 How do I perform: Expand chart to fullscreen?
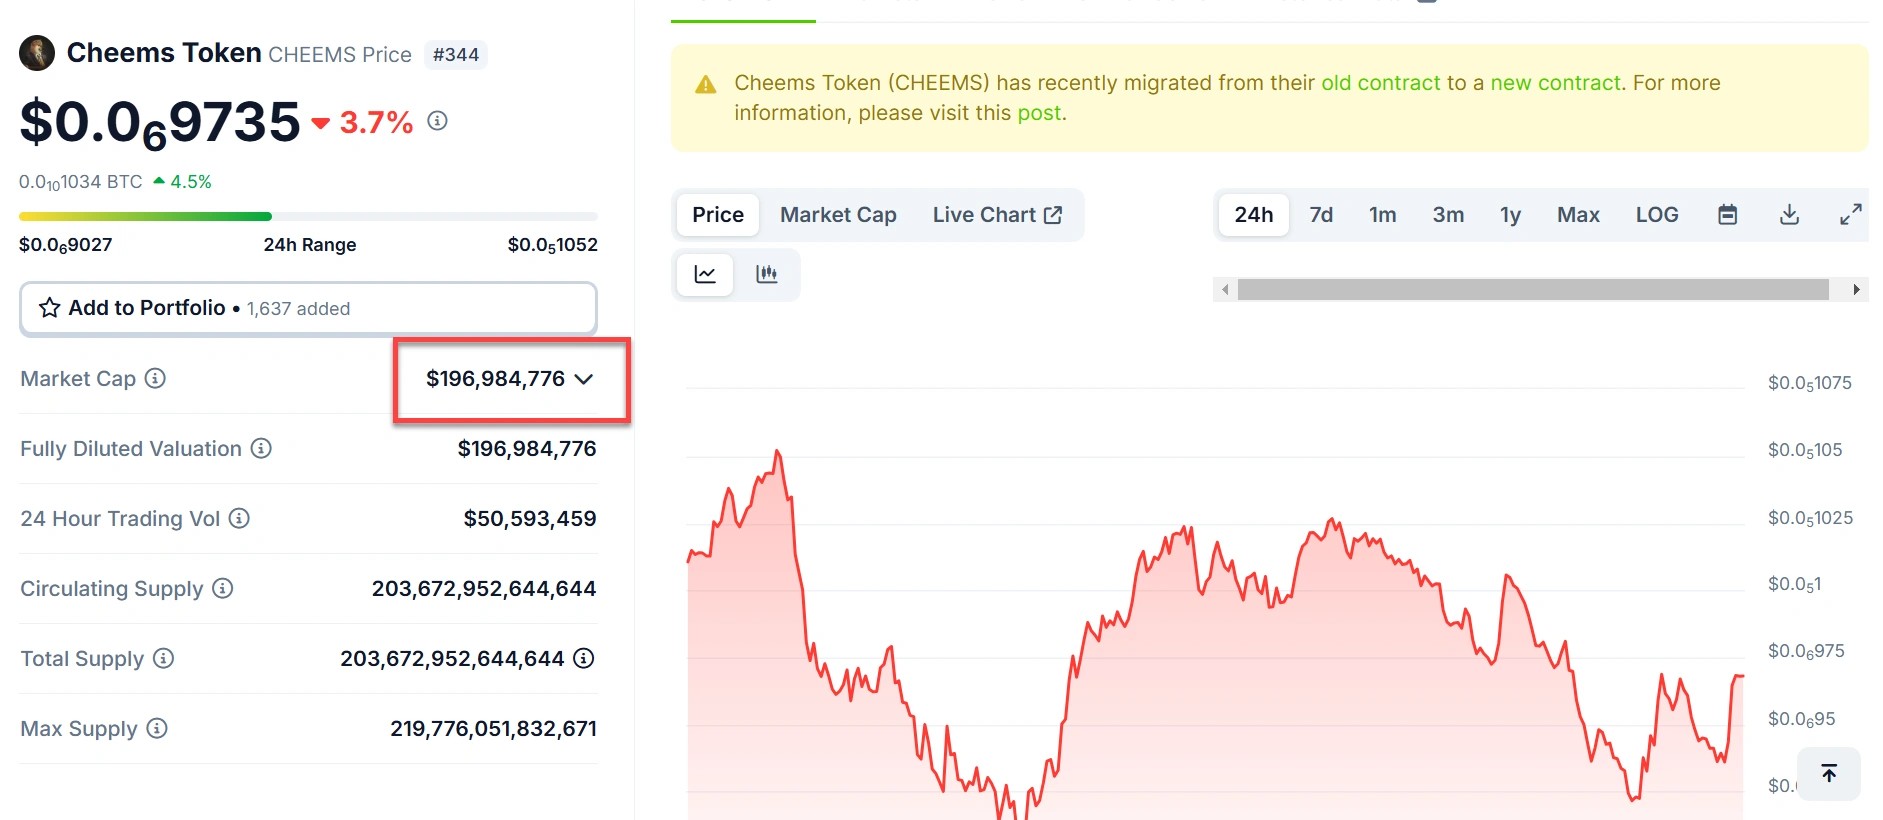(x=1850, y=215)
